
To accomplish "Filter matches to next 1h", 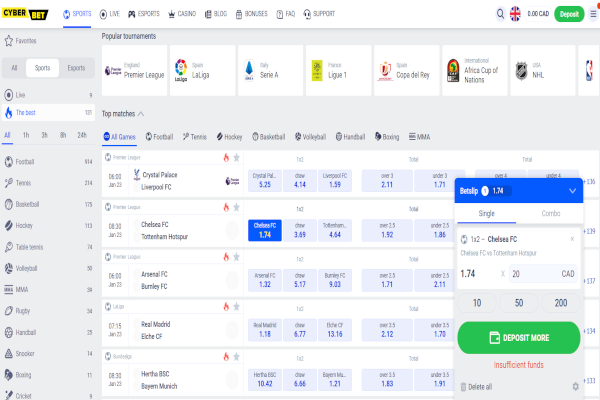I will [x=26, y=135].
